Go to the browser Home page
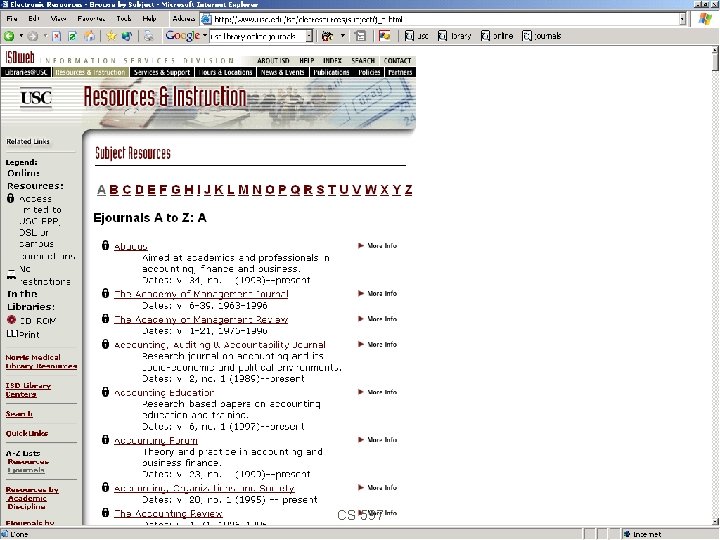Image resolution: width=720 pixels, height=540 pixels. [x=90, y=36]
